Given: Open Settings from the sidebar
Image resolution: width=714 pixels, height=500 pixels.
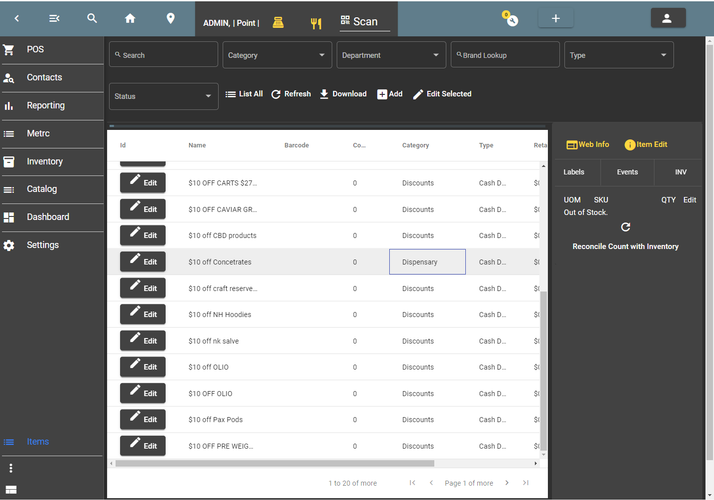Looking at the screenshot, I should pyautogui.click(x=52, y=245).
